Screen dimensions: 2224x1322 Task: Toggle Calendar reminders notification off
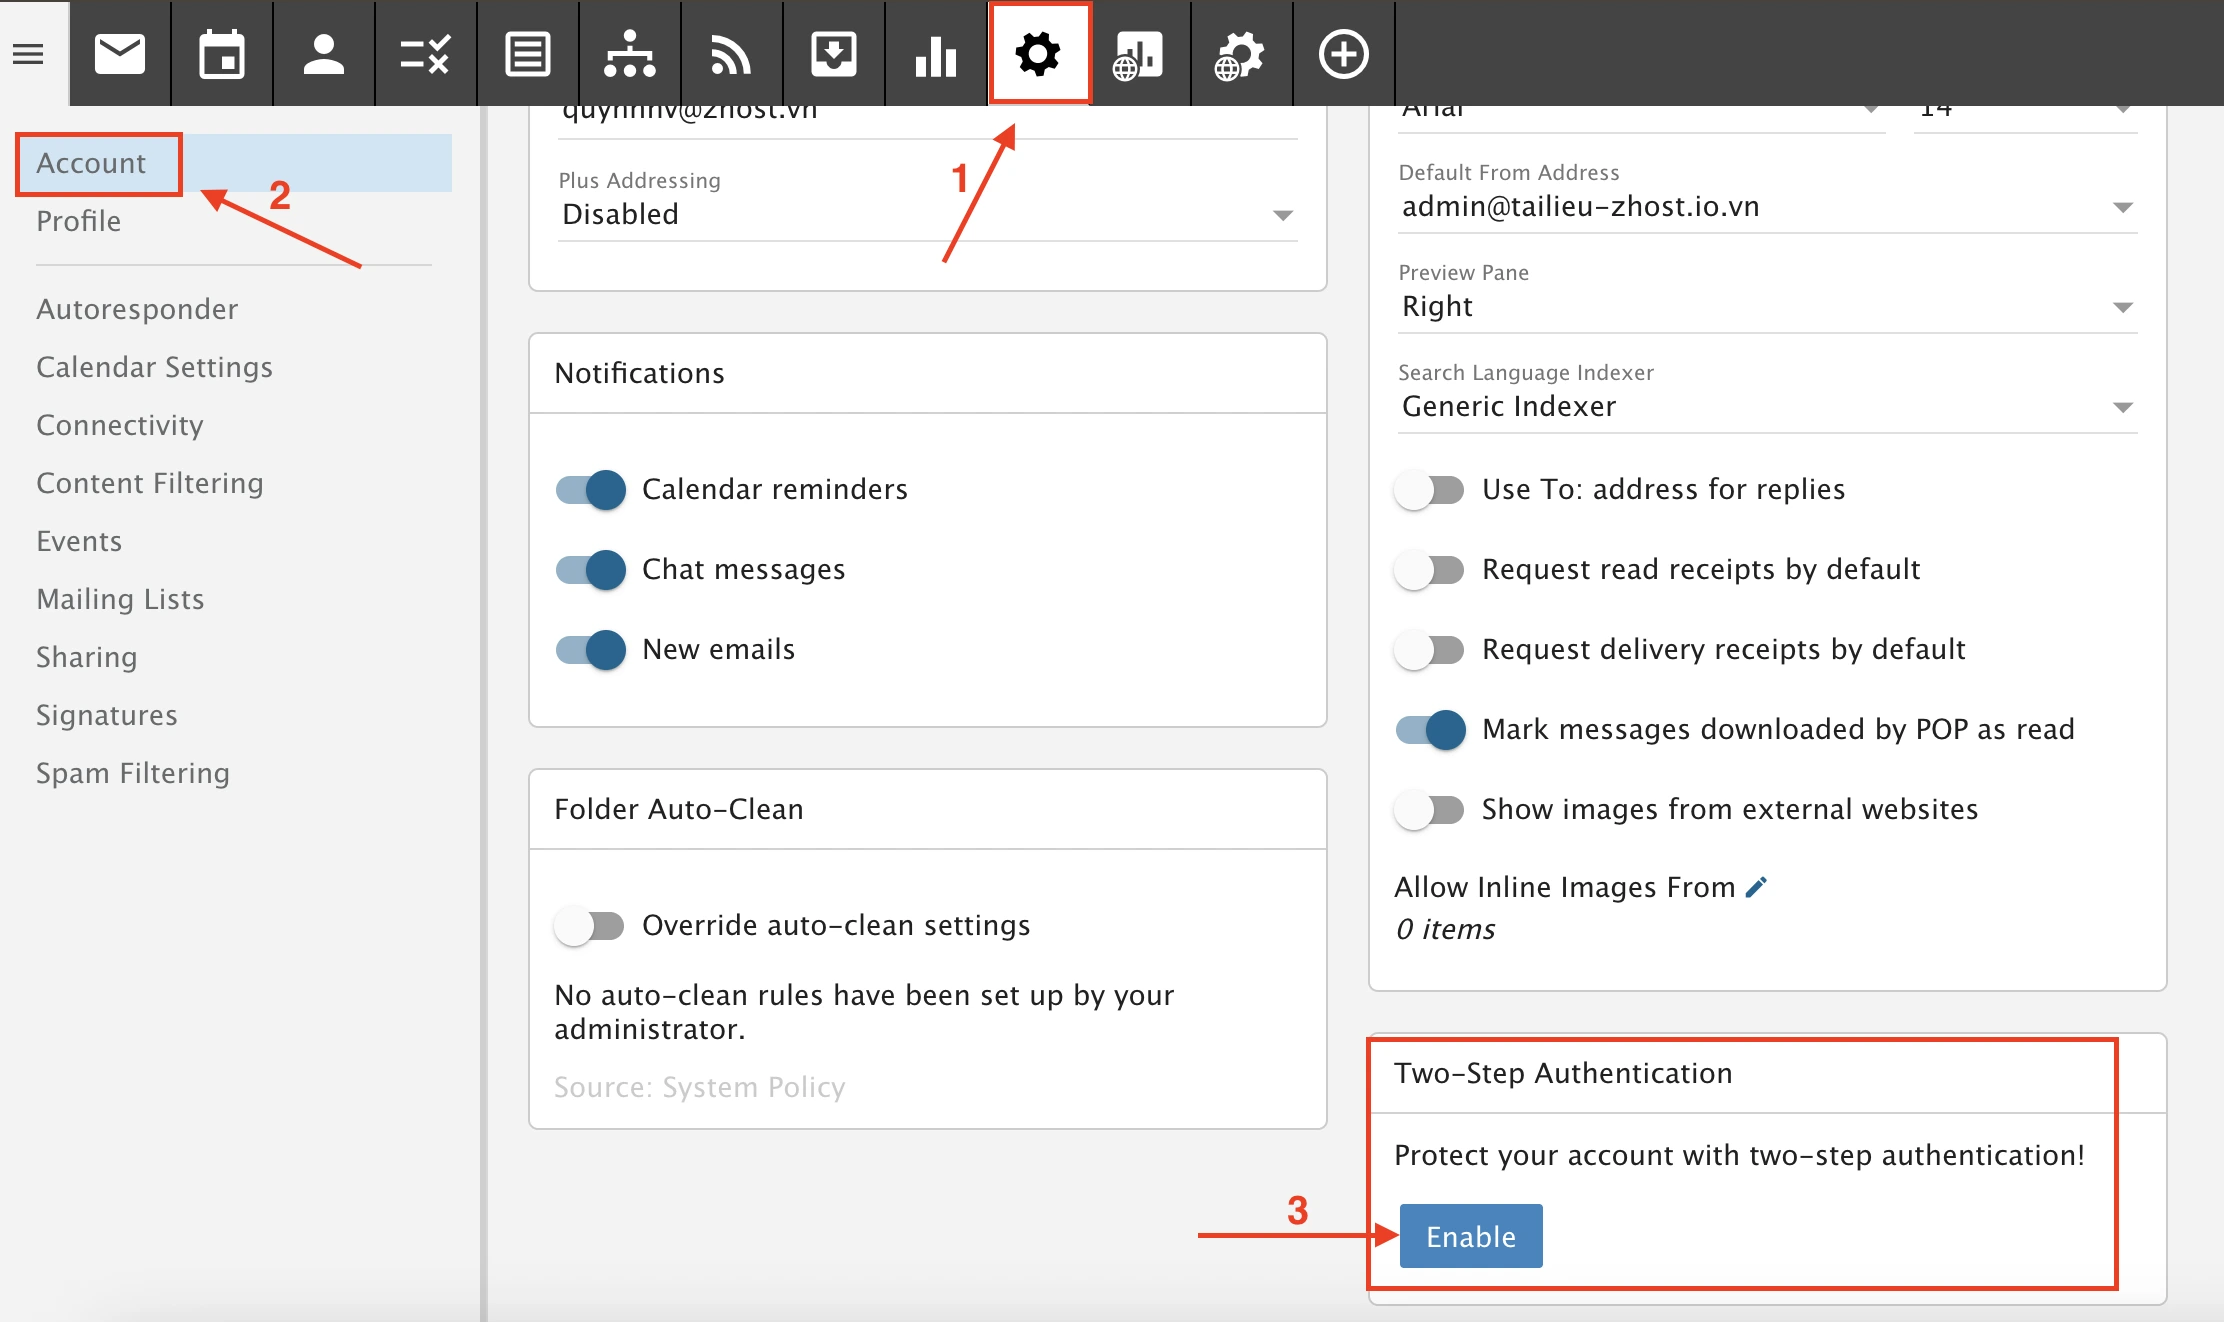click(x=591, y=490)
